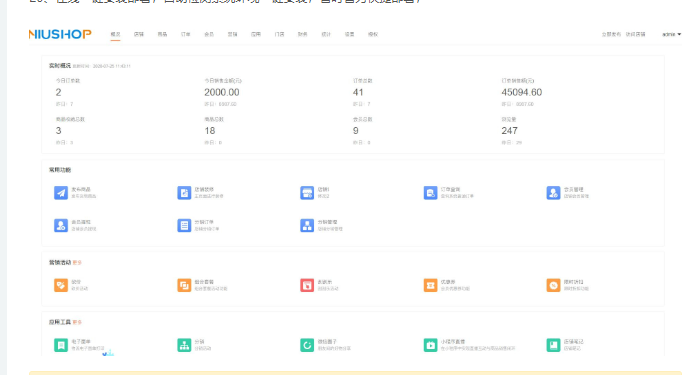Click the orange 更多 link beside marketing activities
The height and width of the screenshot is (375, 693).
coord(77,263)
